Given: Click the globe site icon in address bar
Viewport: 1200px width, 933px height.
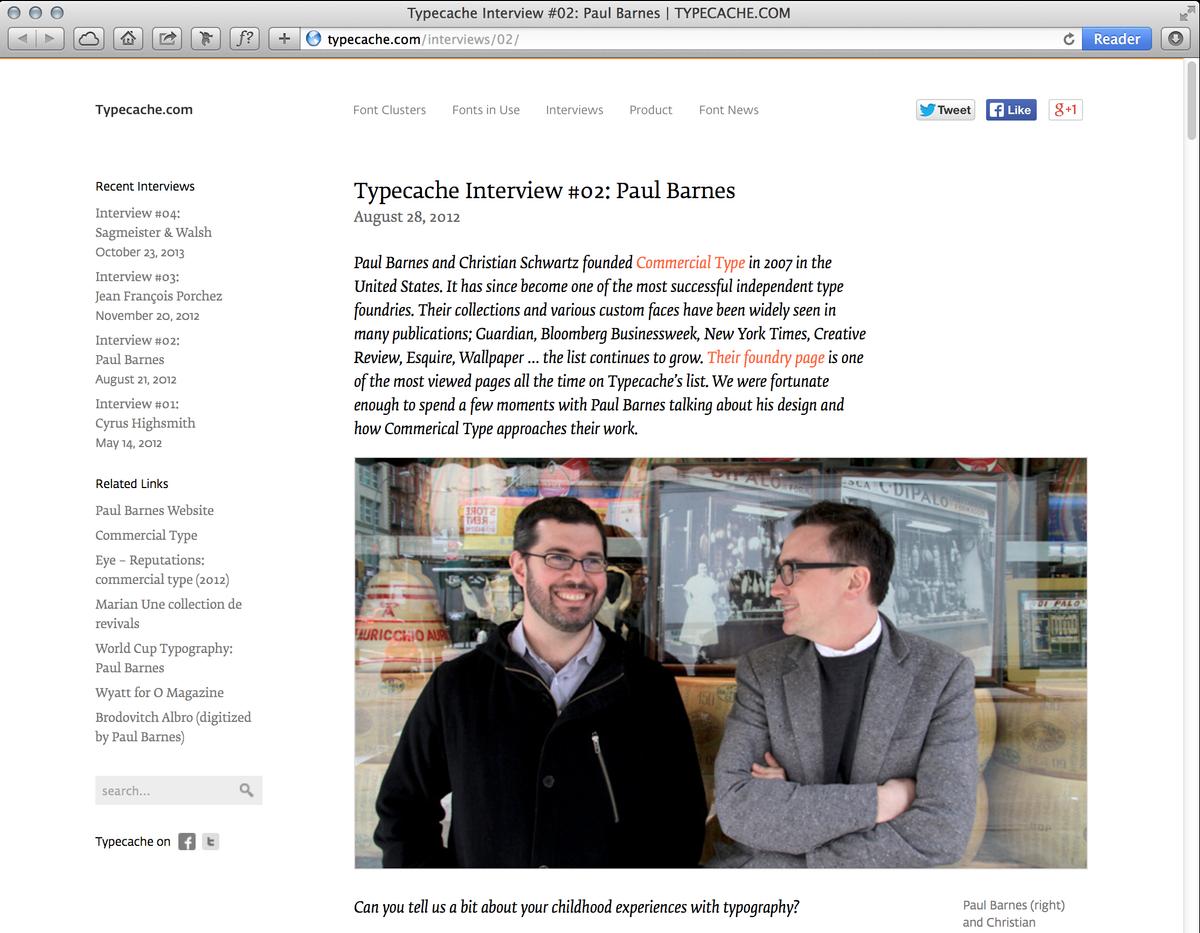Looking at the screenshot, I should (x=314, y=39).
